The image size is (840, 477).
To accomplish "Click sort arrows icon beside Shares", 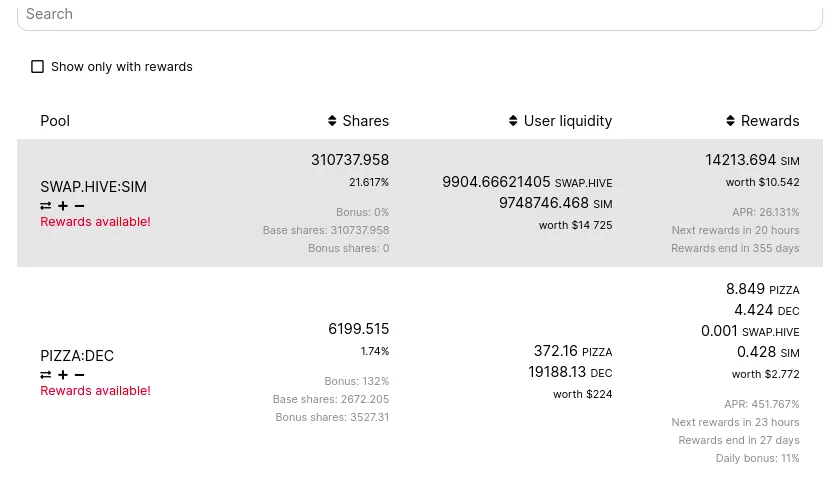I will click(333, 121).
